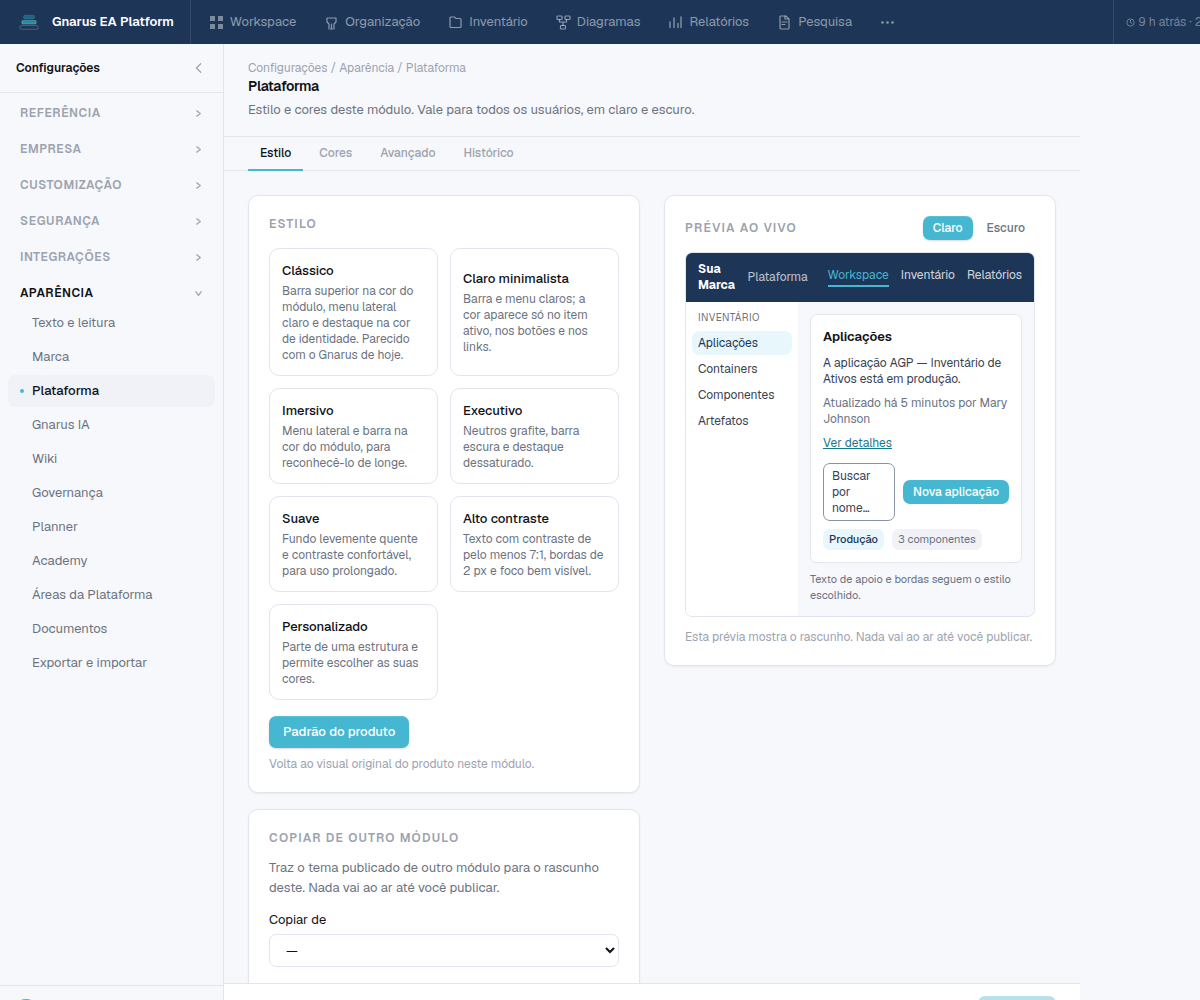Open Texto e leitura settings
1200x1000 pixels.
point(111,323)
